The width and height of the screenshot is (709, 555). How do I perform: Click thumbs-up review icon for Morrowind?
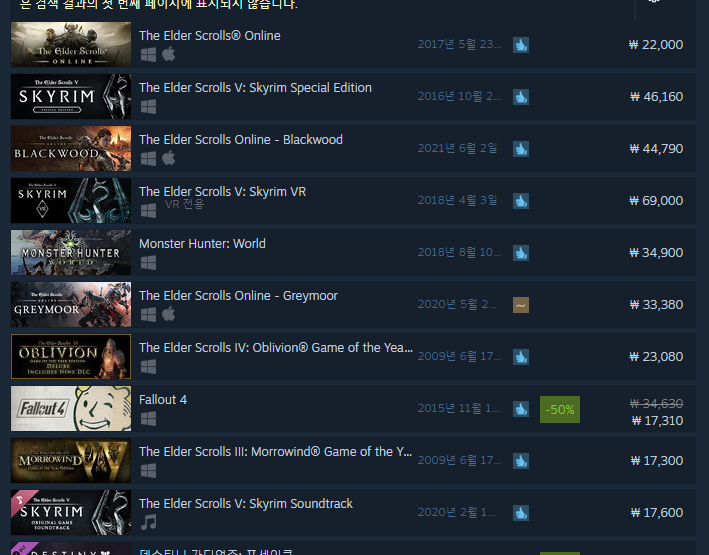[521, 461]
